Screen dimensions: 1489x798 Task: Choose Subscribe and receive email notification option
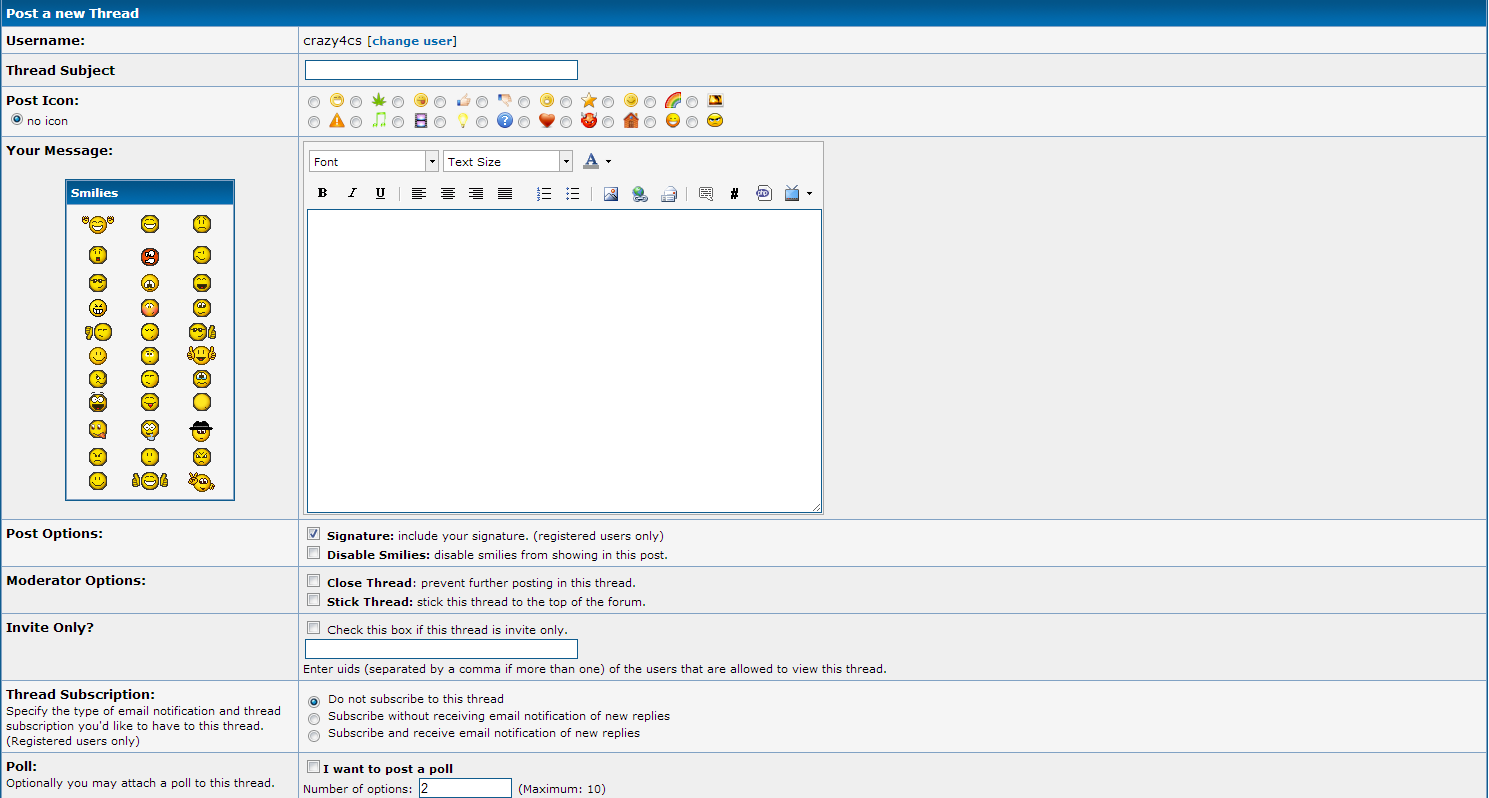tap(314, 735)
